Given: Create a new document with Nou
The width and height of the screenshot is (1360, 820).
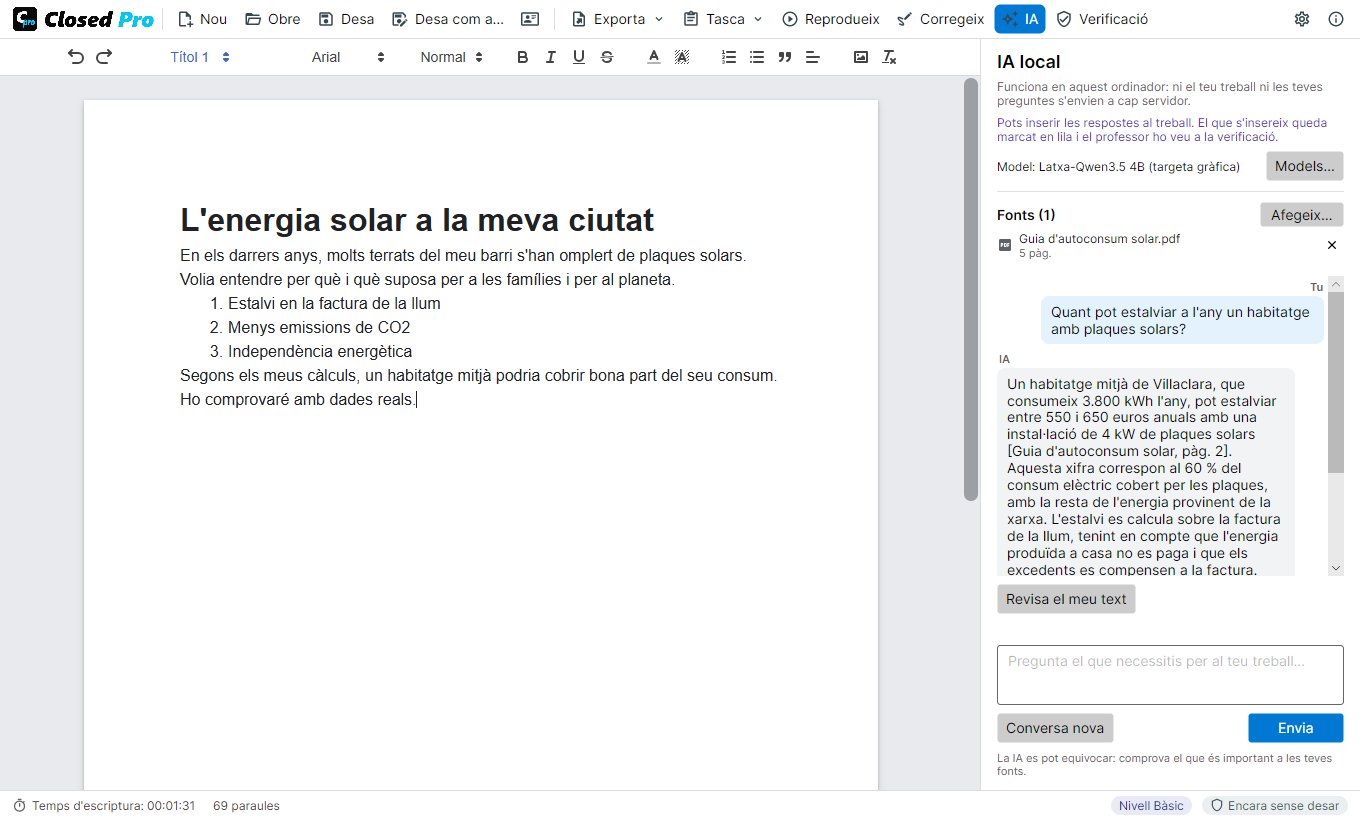Looking at the screenshot, I should (202, 19).
